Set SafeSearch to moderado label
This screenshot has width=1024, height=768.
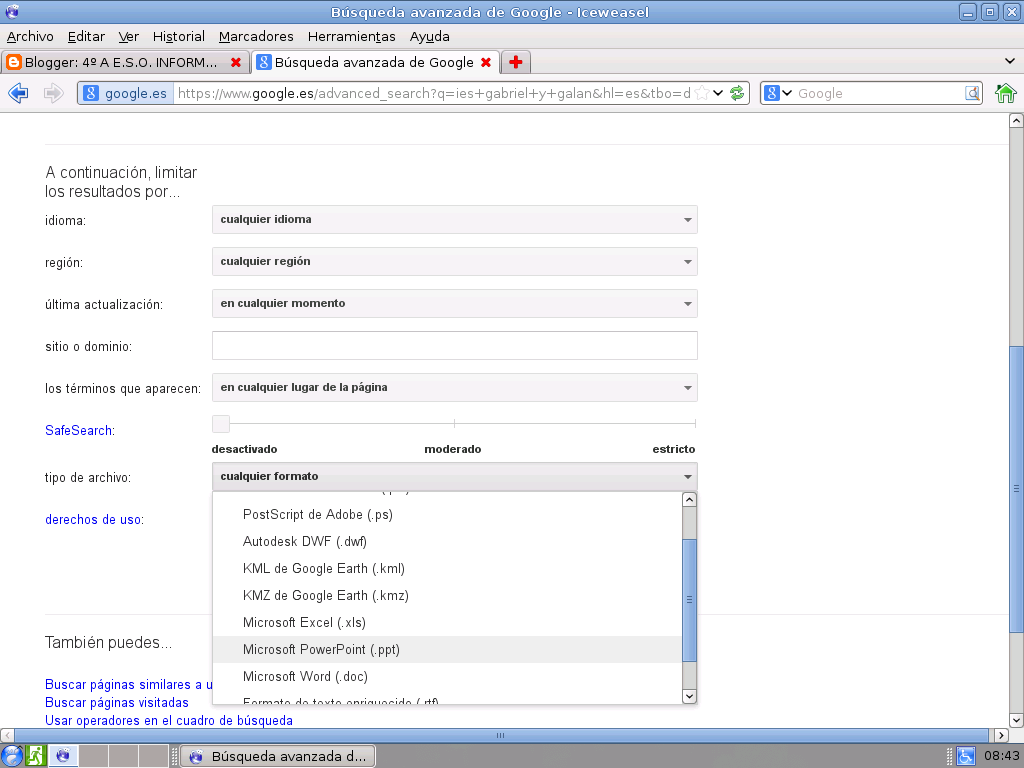pyautogui.click(x=453, y=449)
